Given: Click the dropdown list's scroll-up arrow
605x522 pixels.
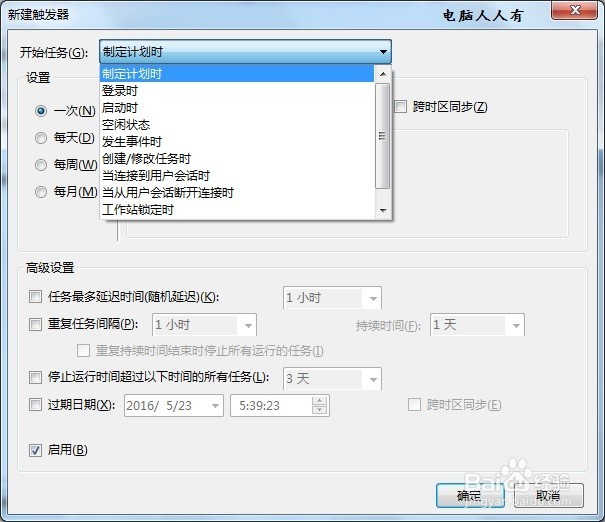Looking at the screenshot, I should [x=383, y=74].
